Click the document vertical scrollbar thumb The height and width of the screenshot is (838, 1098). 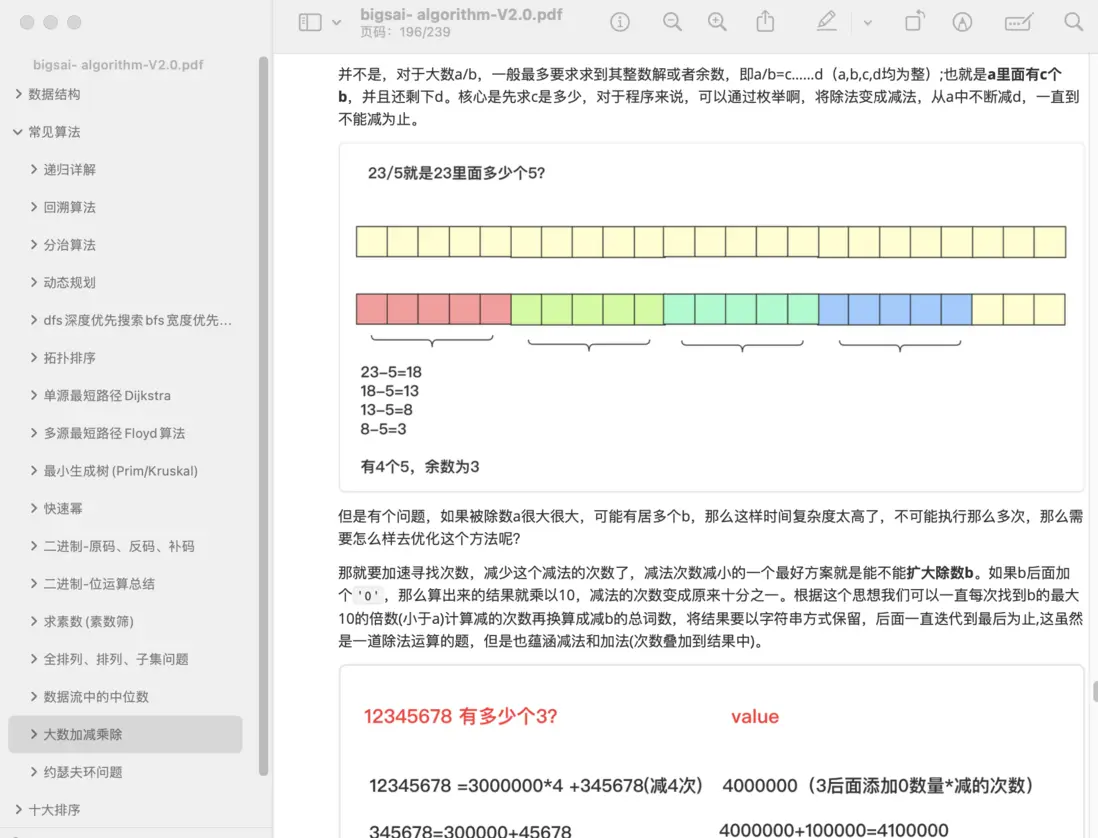click(1094, 691)
